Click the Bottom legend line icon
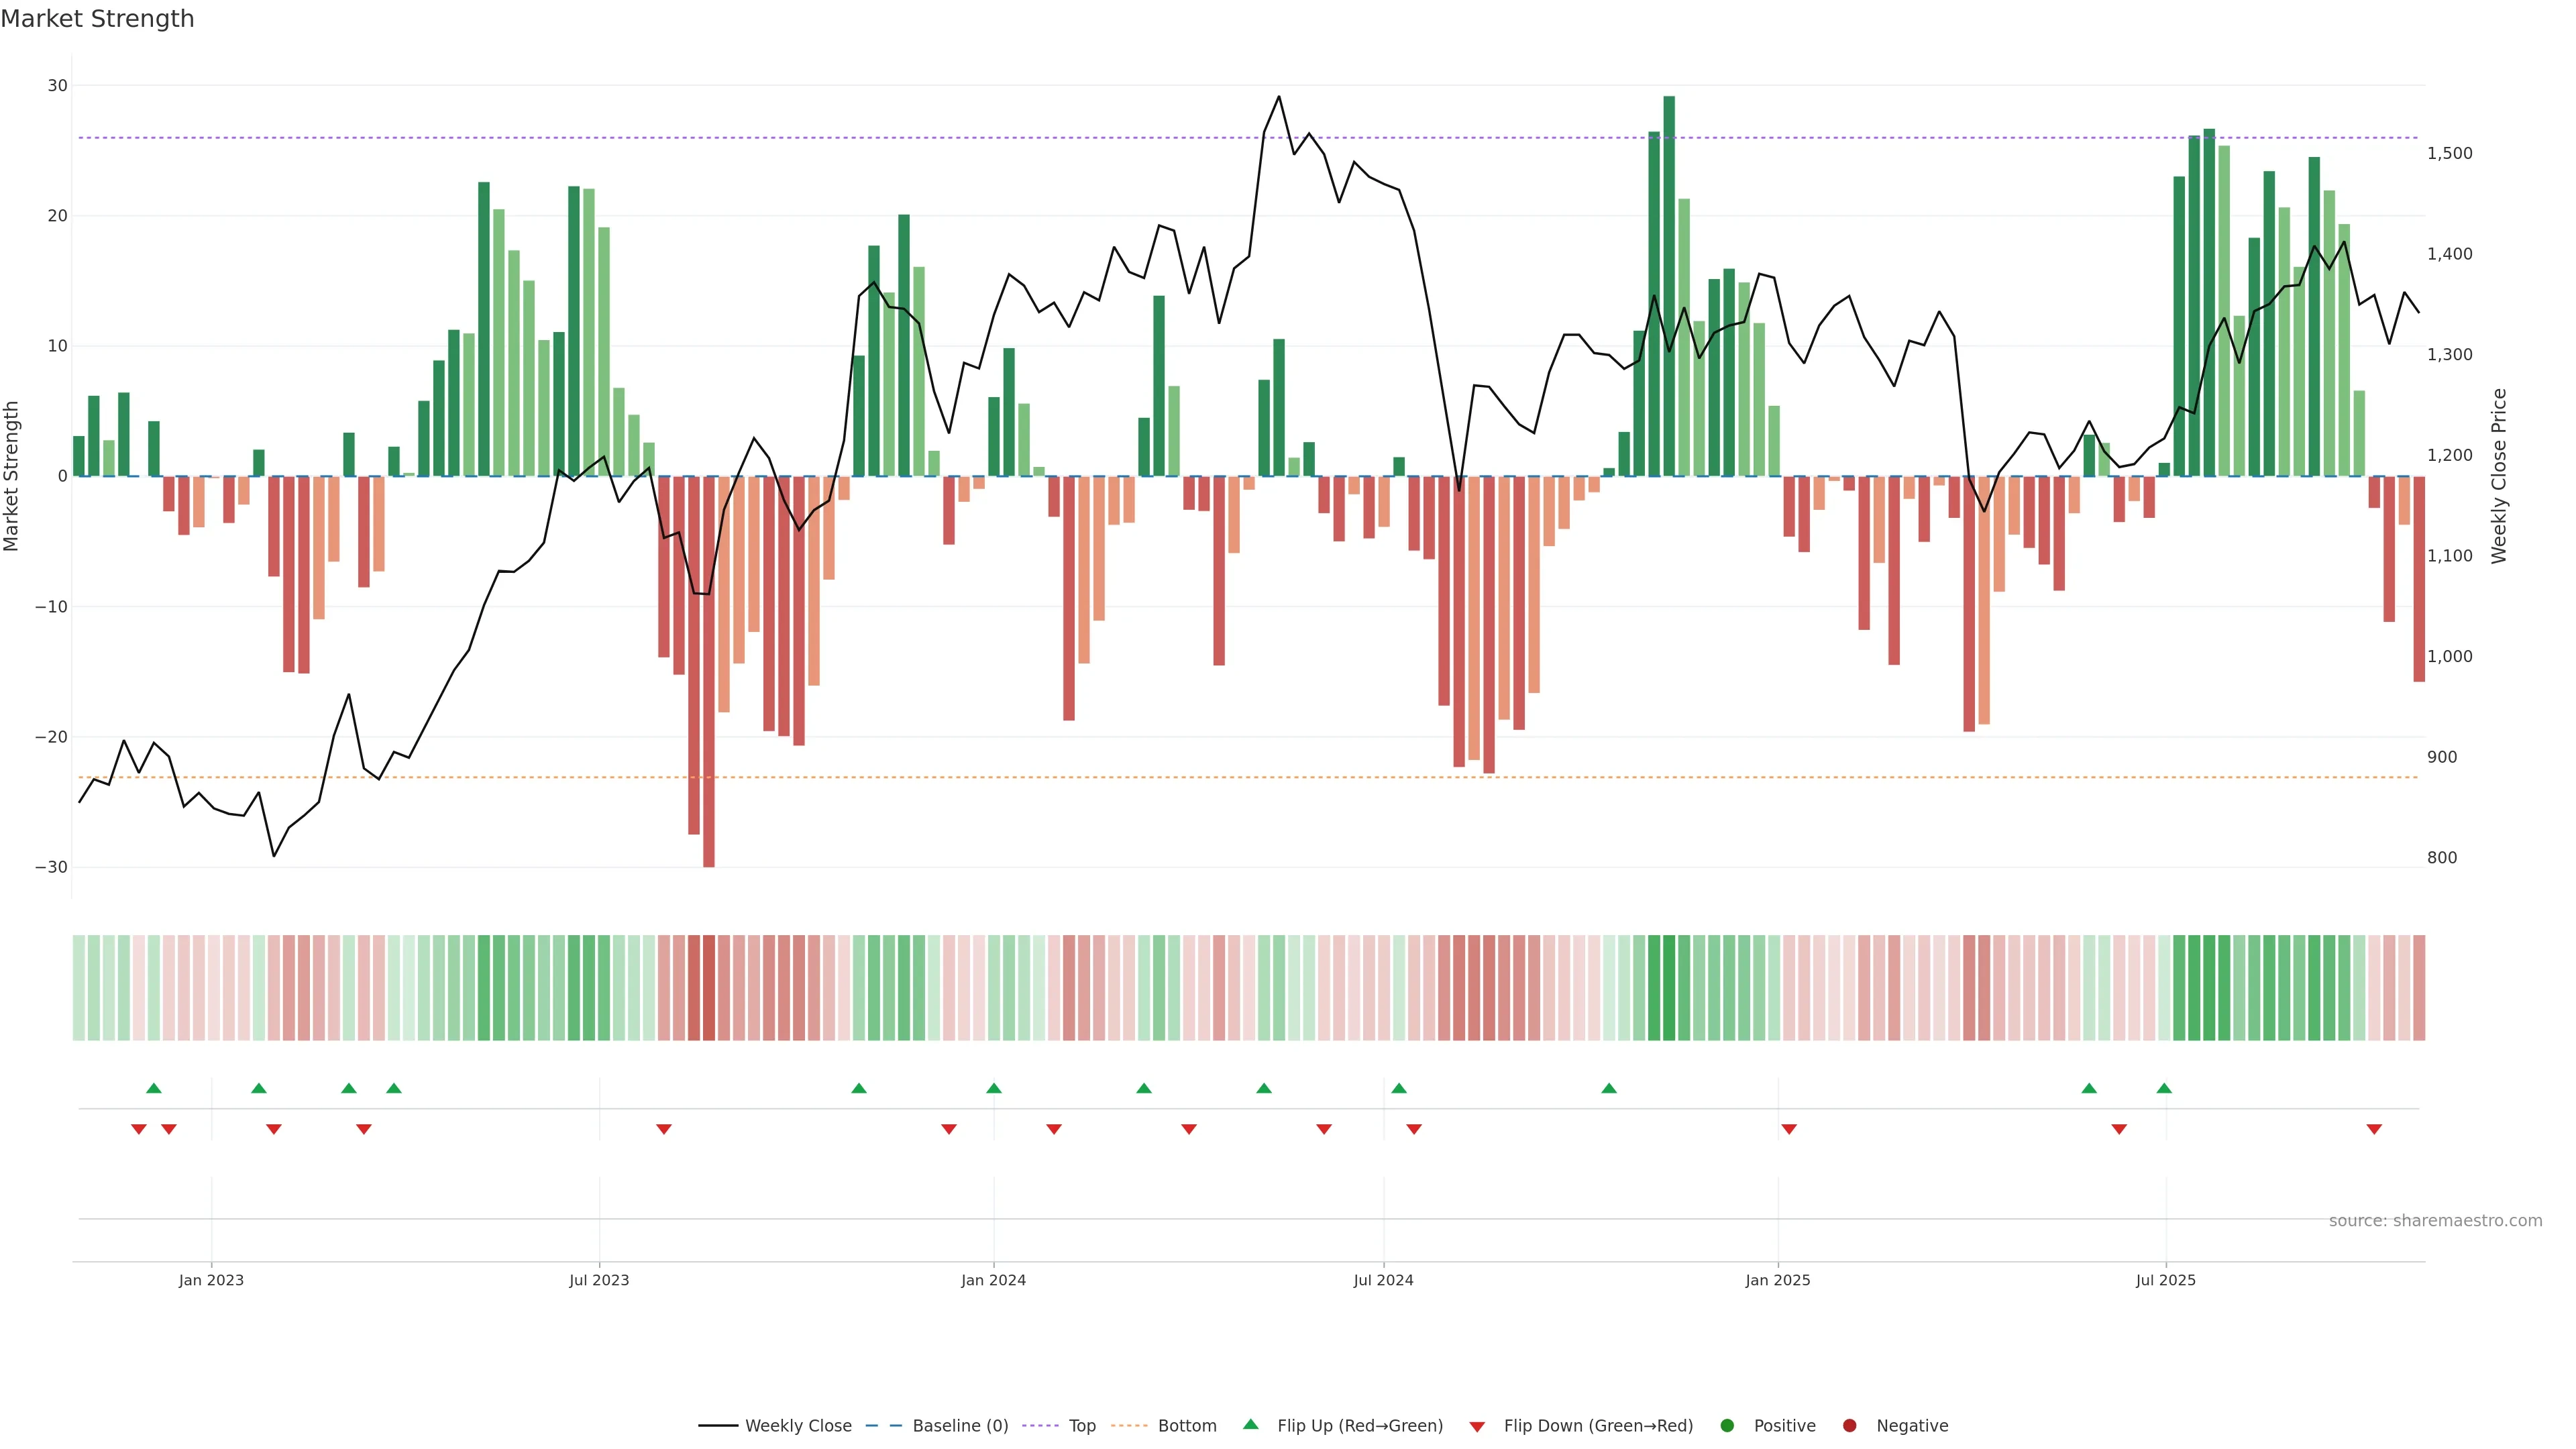 [1129, 1426]
